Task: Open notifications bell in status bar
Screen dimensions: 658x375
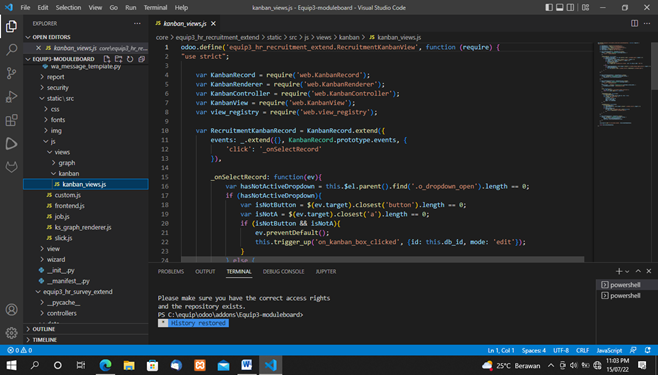Action: click(x=648, y=350)
